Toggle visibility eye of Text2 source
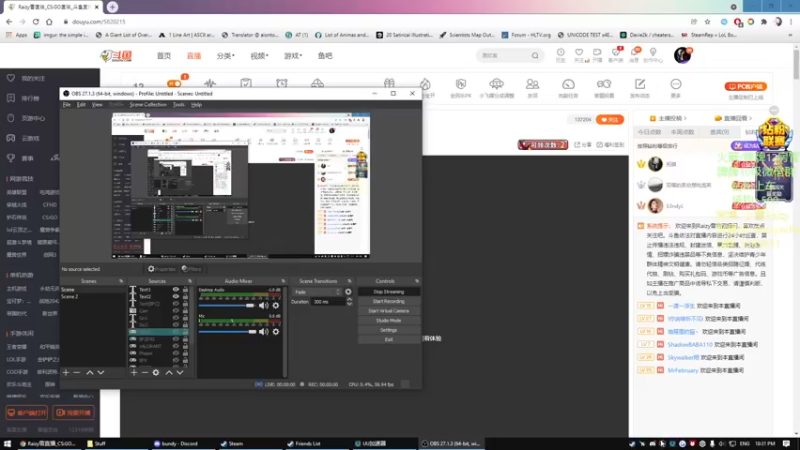 176,296
